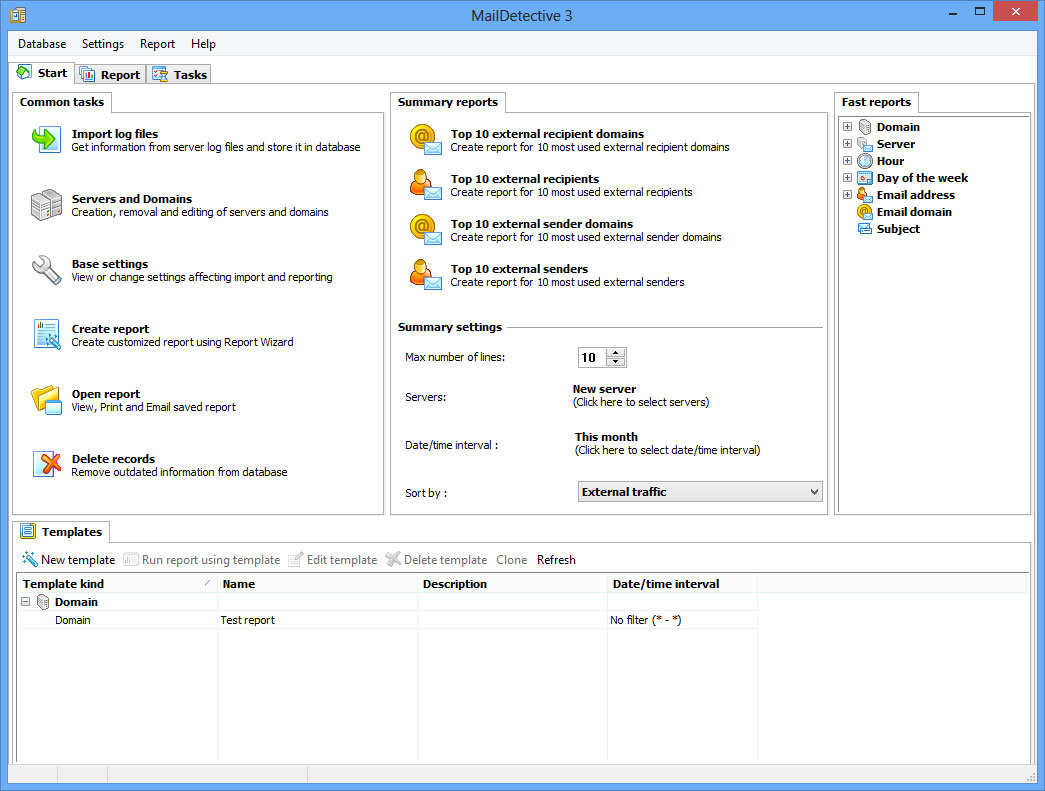
Task: Expand the Email address node in Fast reports
Action: click(x=847, y=195)
